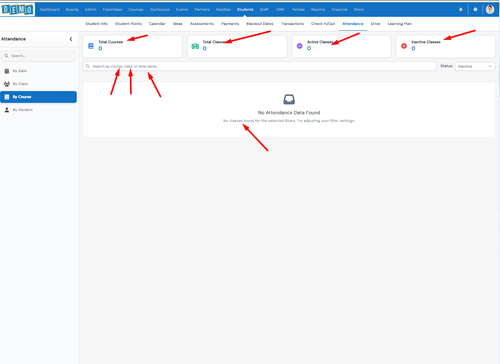Select By Student in the sidebar

pyautogui.click(x=38, y=110)
